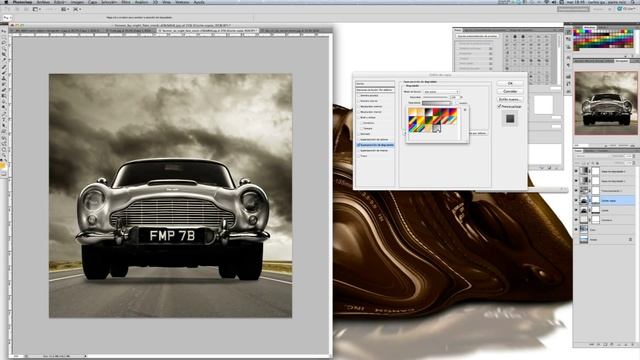Enable the Superposición de motivo checkbox
This screenshot has width=640, height=360.
358,151
